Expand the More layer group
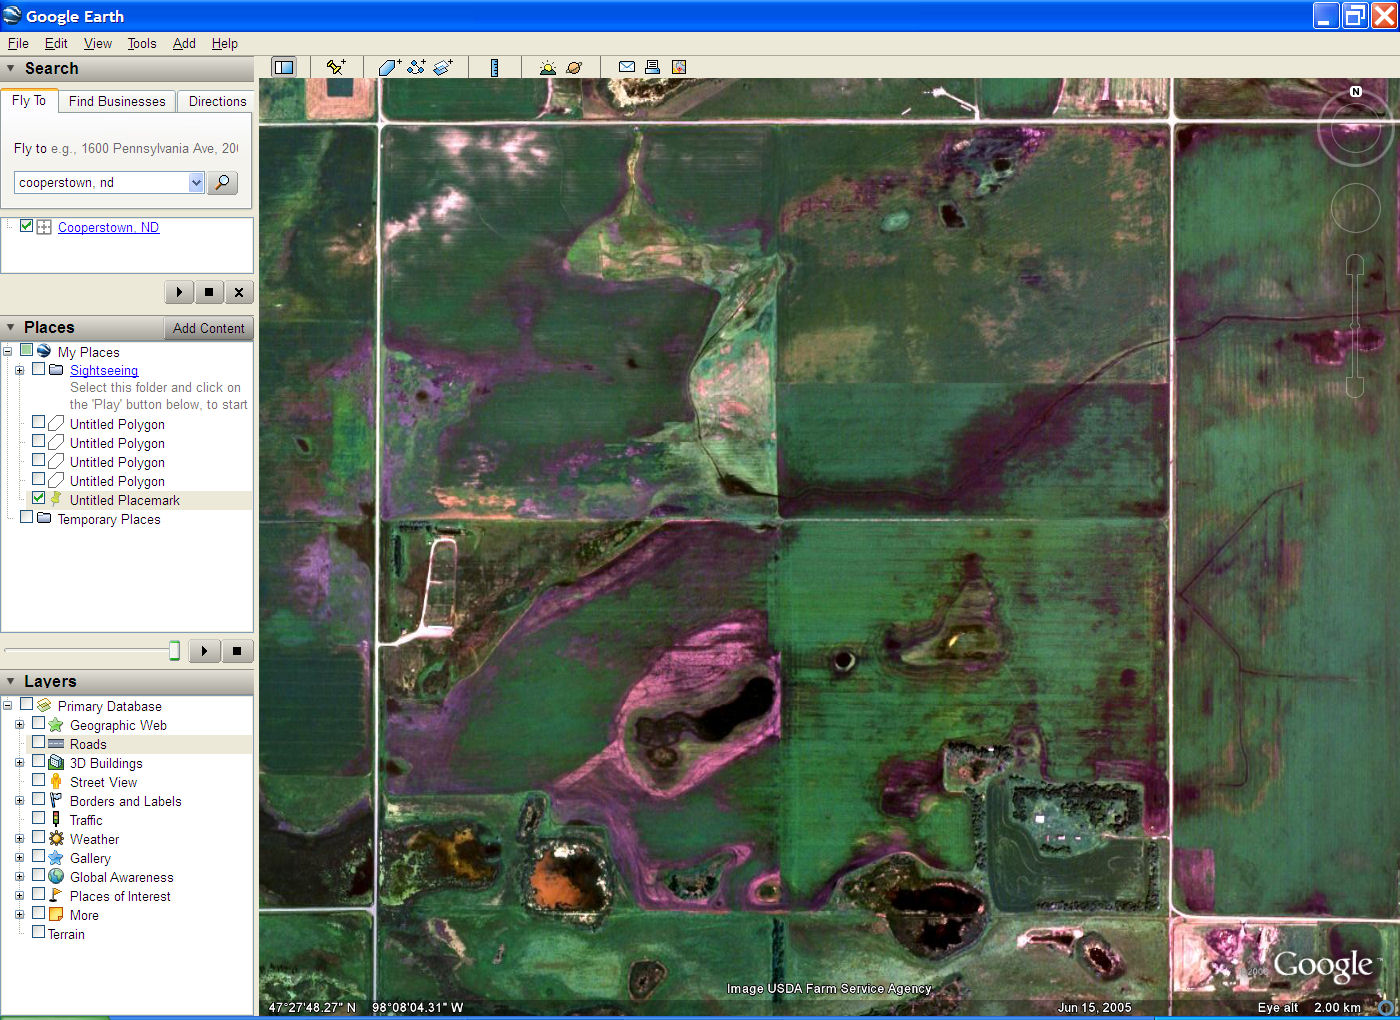The width and height of the screenshot is (1400, 1020). pyautogui.click(x=19, y=914)
